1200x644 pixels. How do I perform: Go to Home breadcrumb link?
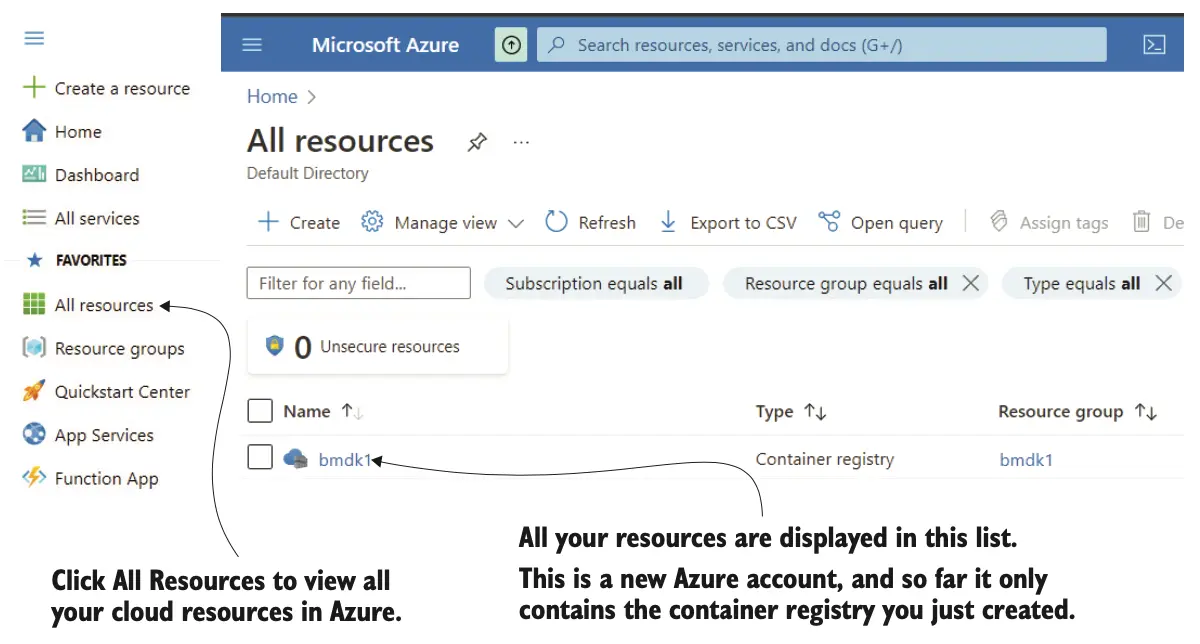pyautogui.click(x=272, y=97)
